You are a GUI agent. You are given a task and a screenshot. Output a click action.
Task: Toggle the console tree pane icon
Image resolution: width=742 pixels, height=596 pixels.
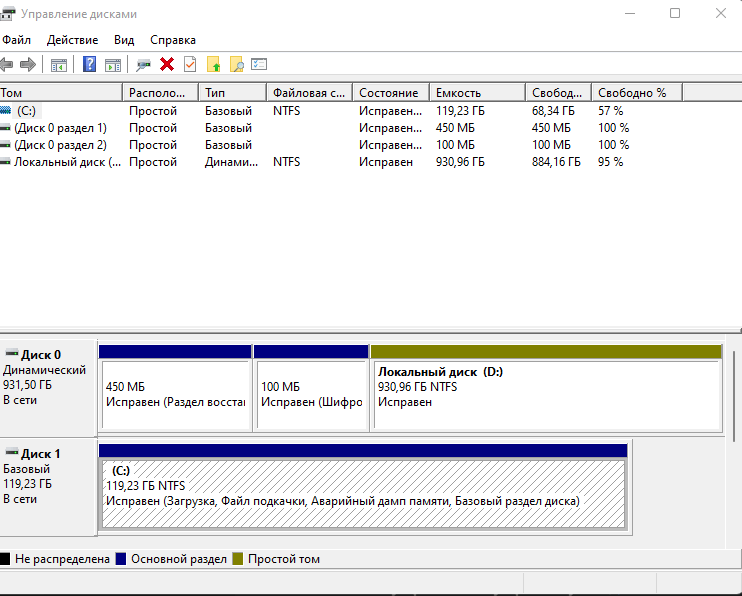(59, 65)
